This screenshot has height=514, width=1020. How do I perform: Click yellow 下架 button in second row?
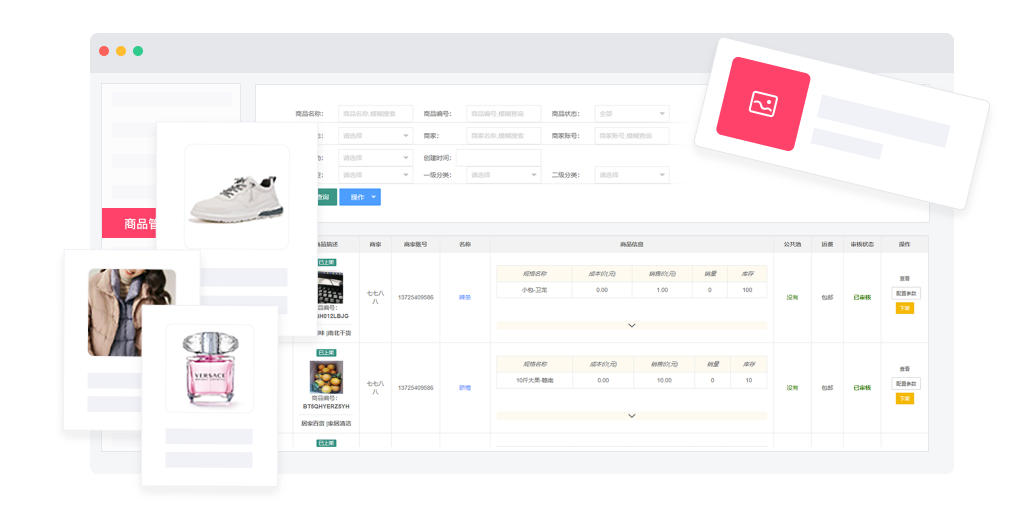905,398
